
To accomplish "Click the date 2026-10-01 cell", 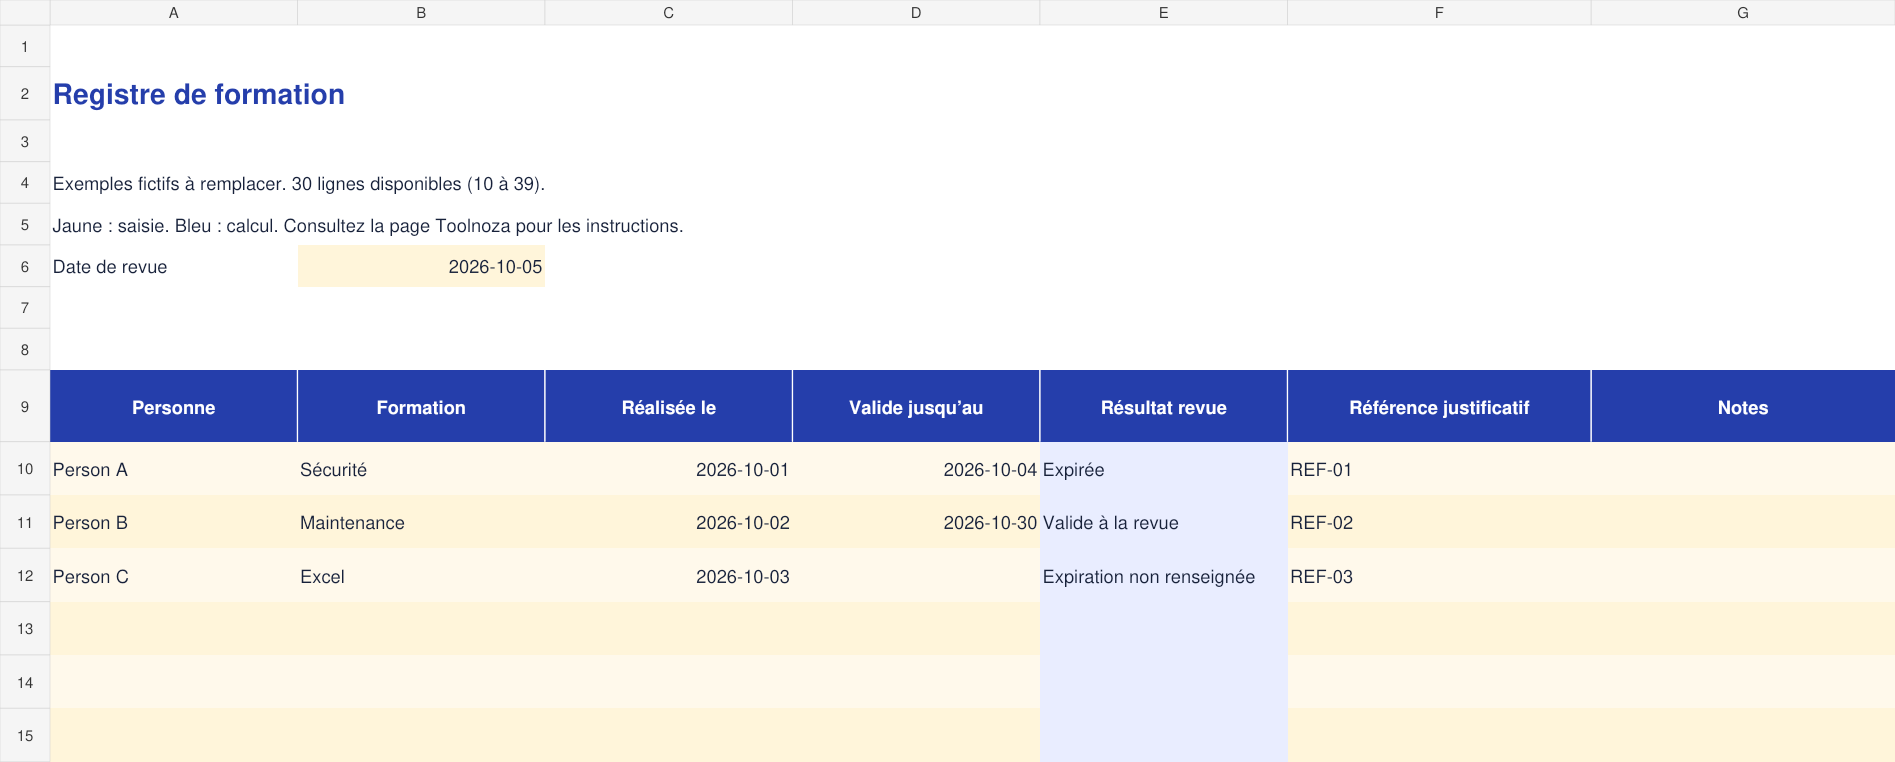I will coord(669,469).
